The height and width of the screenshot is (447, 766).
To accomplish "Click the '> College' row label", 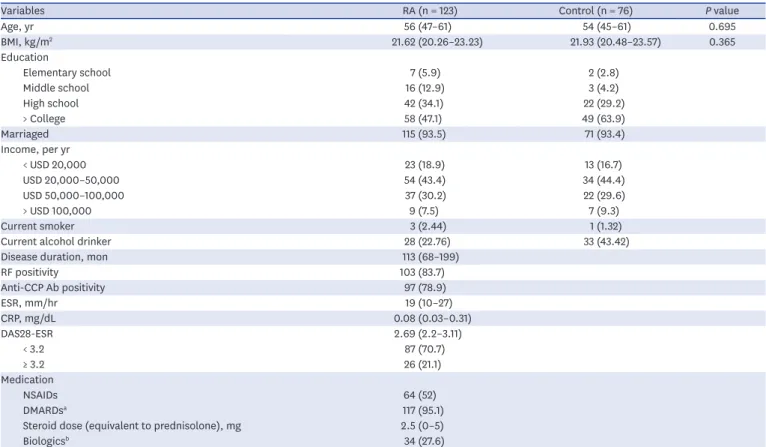I will (44, 119).
